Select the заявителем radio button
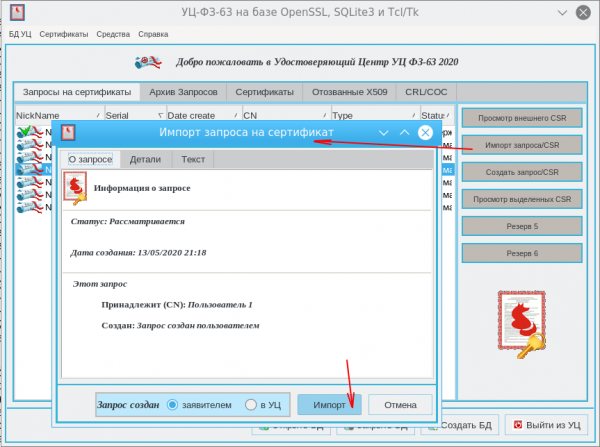Viewport: 600px width, 447px height. point(174,404)
